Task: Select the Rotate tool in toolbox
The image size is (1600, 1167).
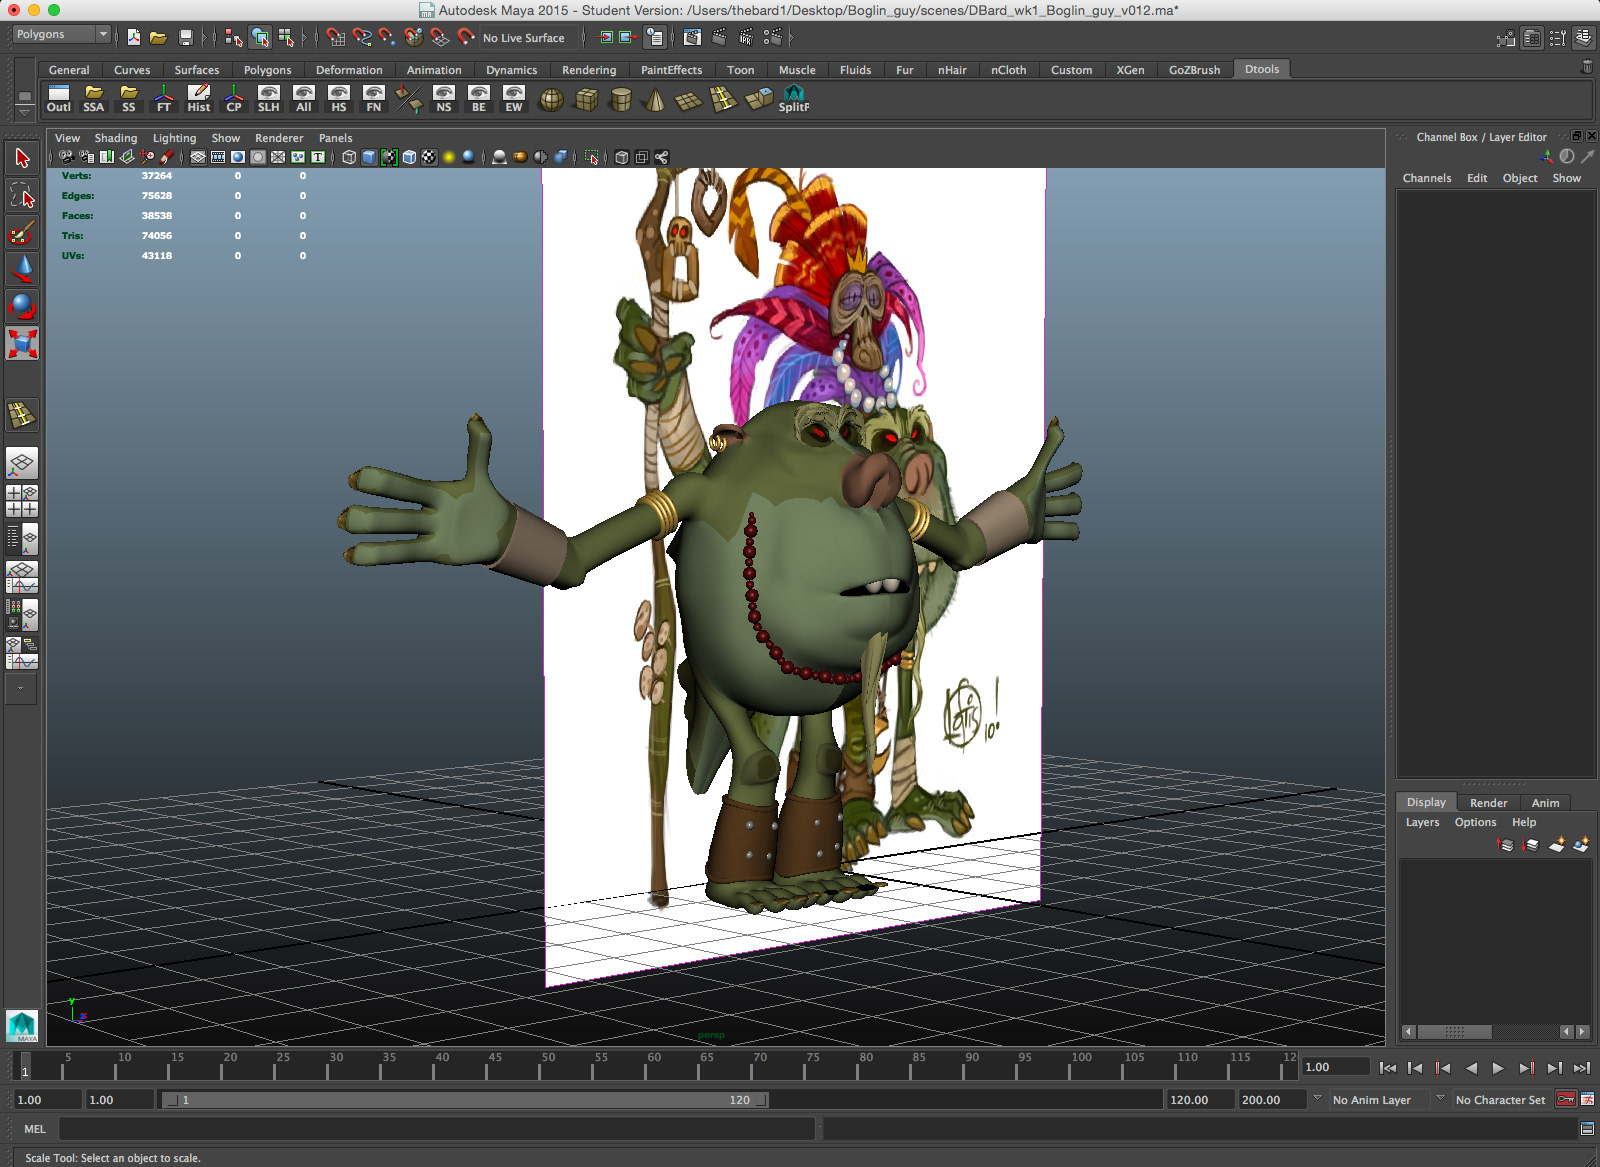Action: point(22,306)
